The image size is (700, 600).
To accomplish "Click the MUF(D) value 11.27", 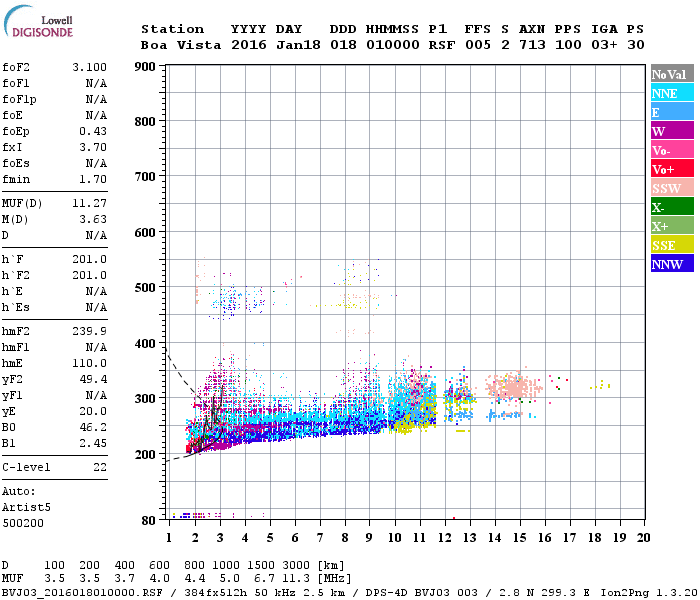I will point(89,204).
